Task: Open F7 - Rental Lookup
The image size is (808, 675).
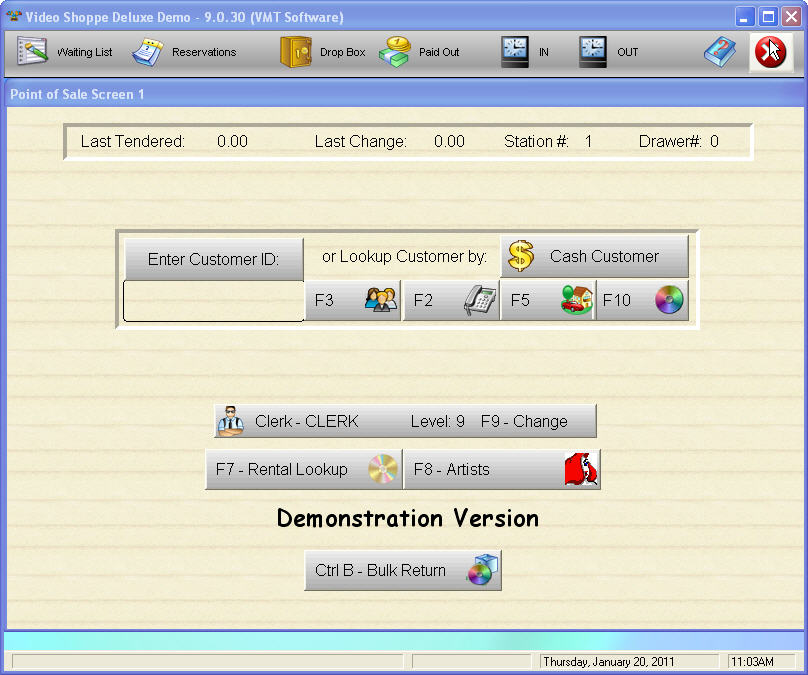Action: tap(303, 469)
